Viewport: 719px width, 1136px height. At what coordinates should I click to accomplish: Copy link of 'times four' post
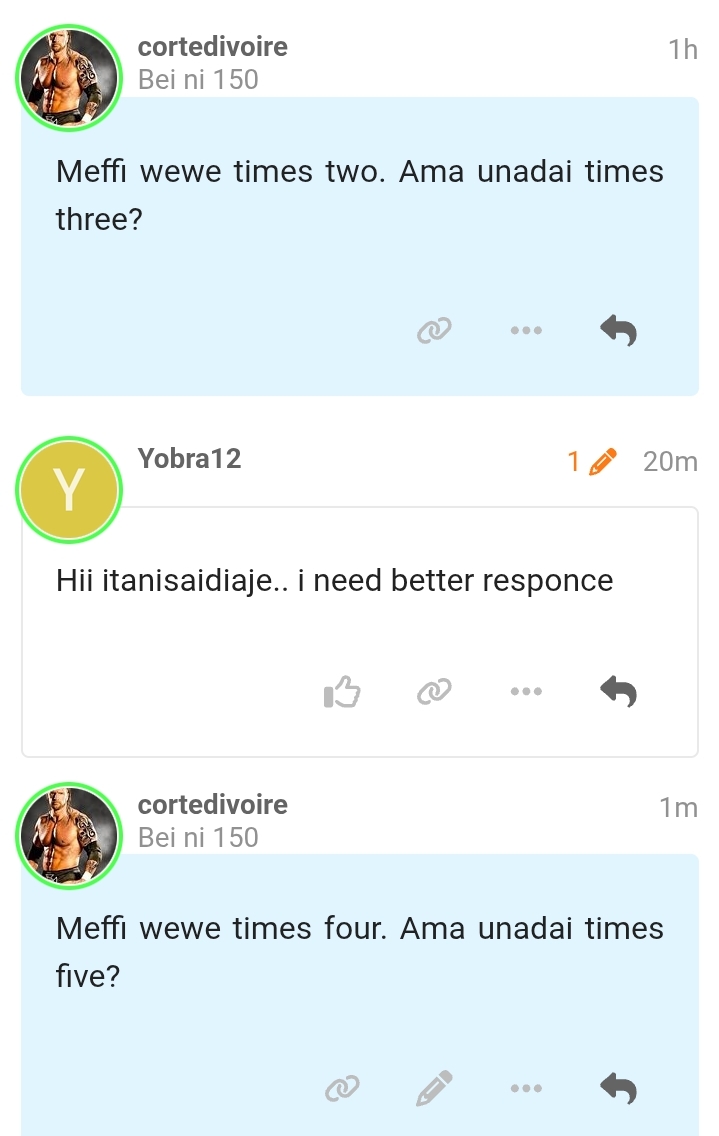tap(343, 1087)
